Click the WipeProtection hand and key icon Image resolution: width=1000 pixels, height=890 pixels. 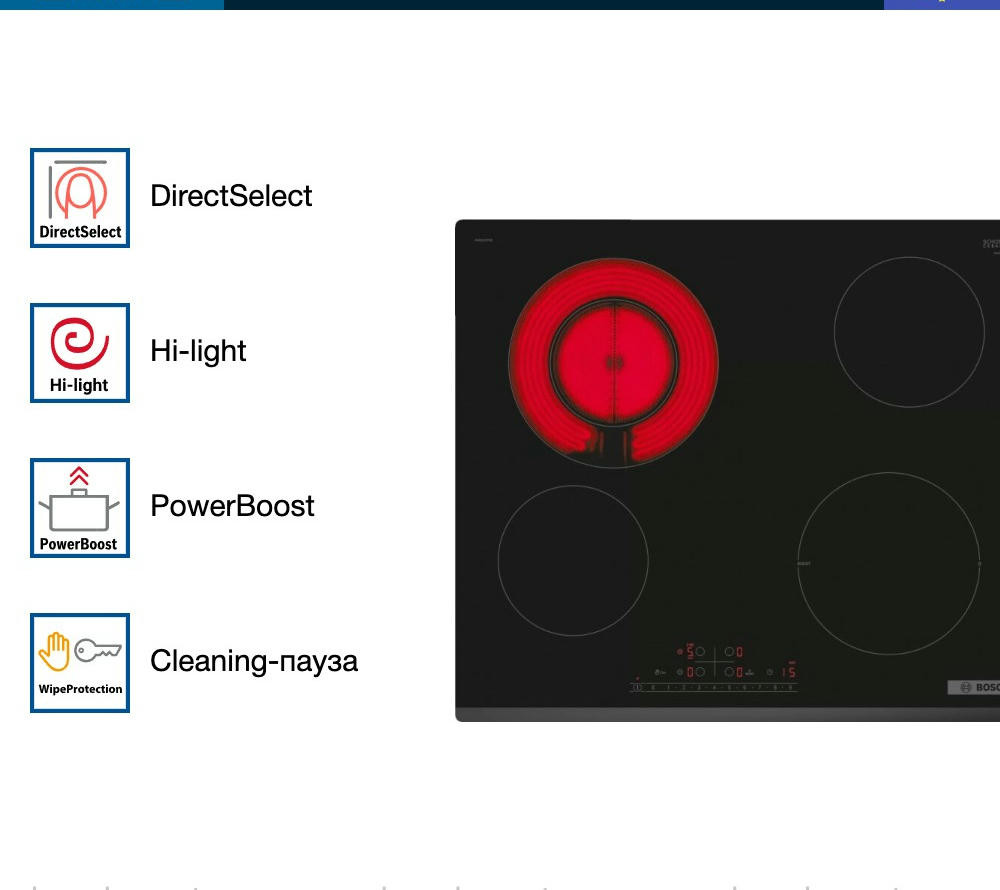click(x=80, y=663)
